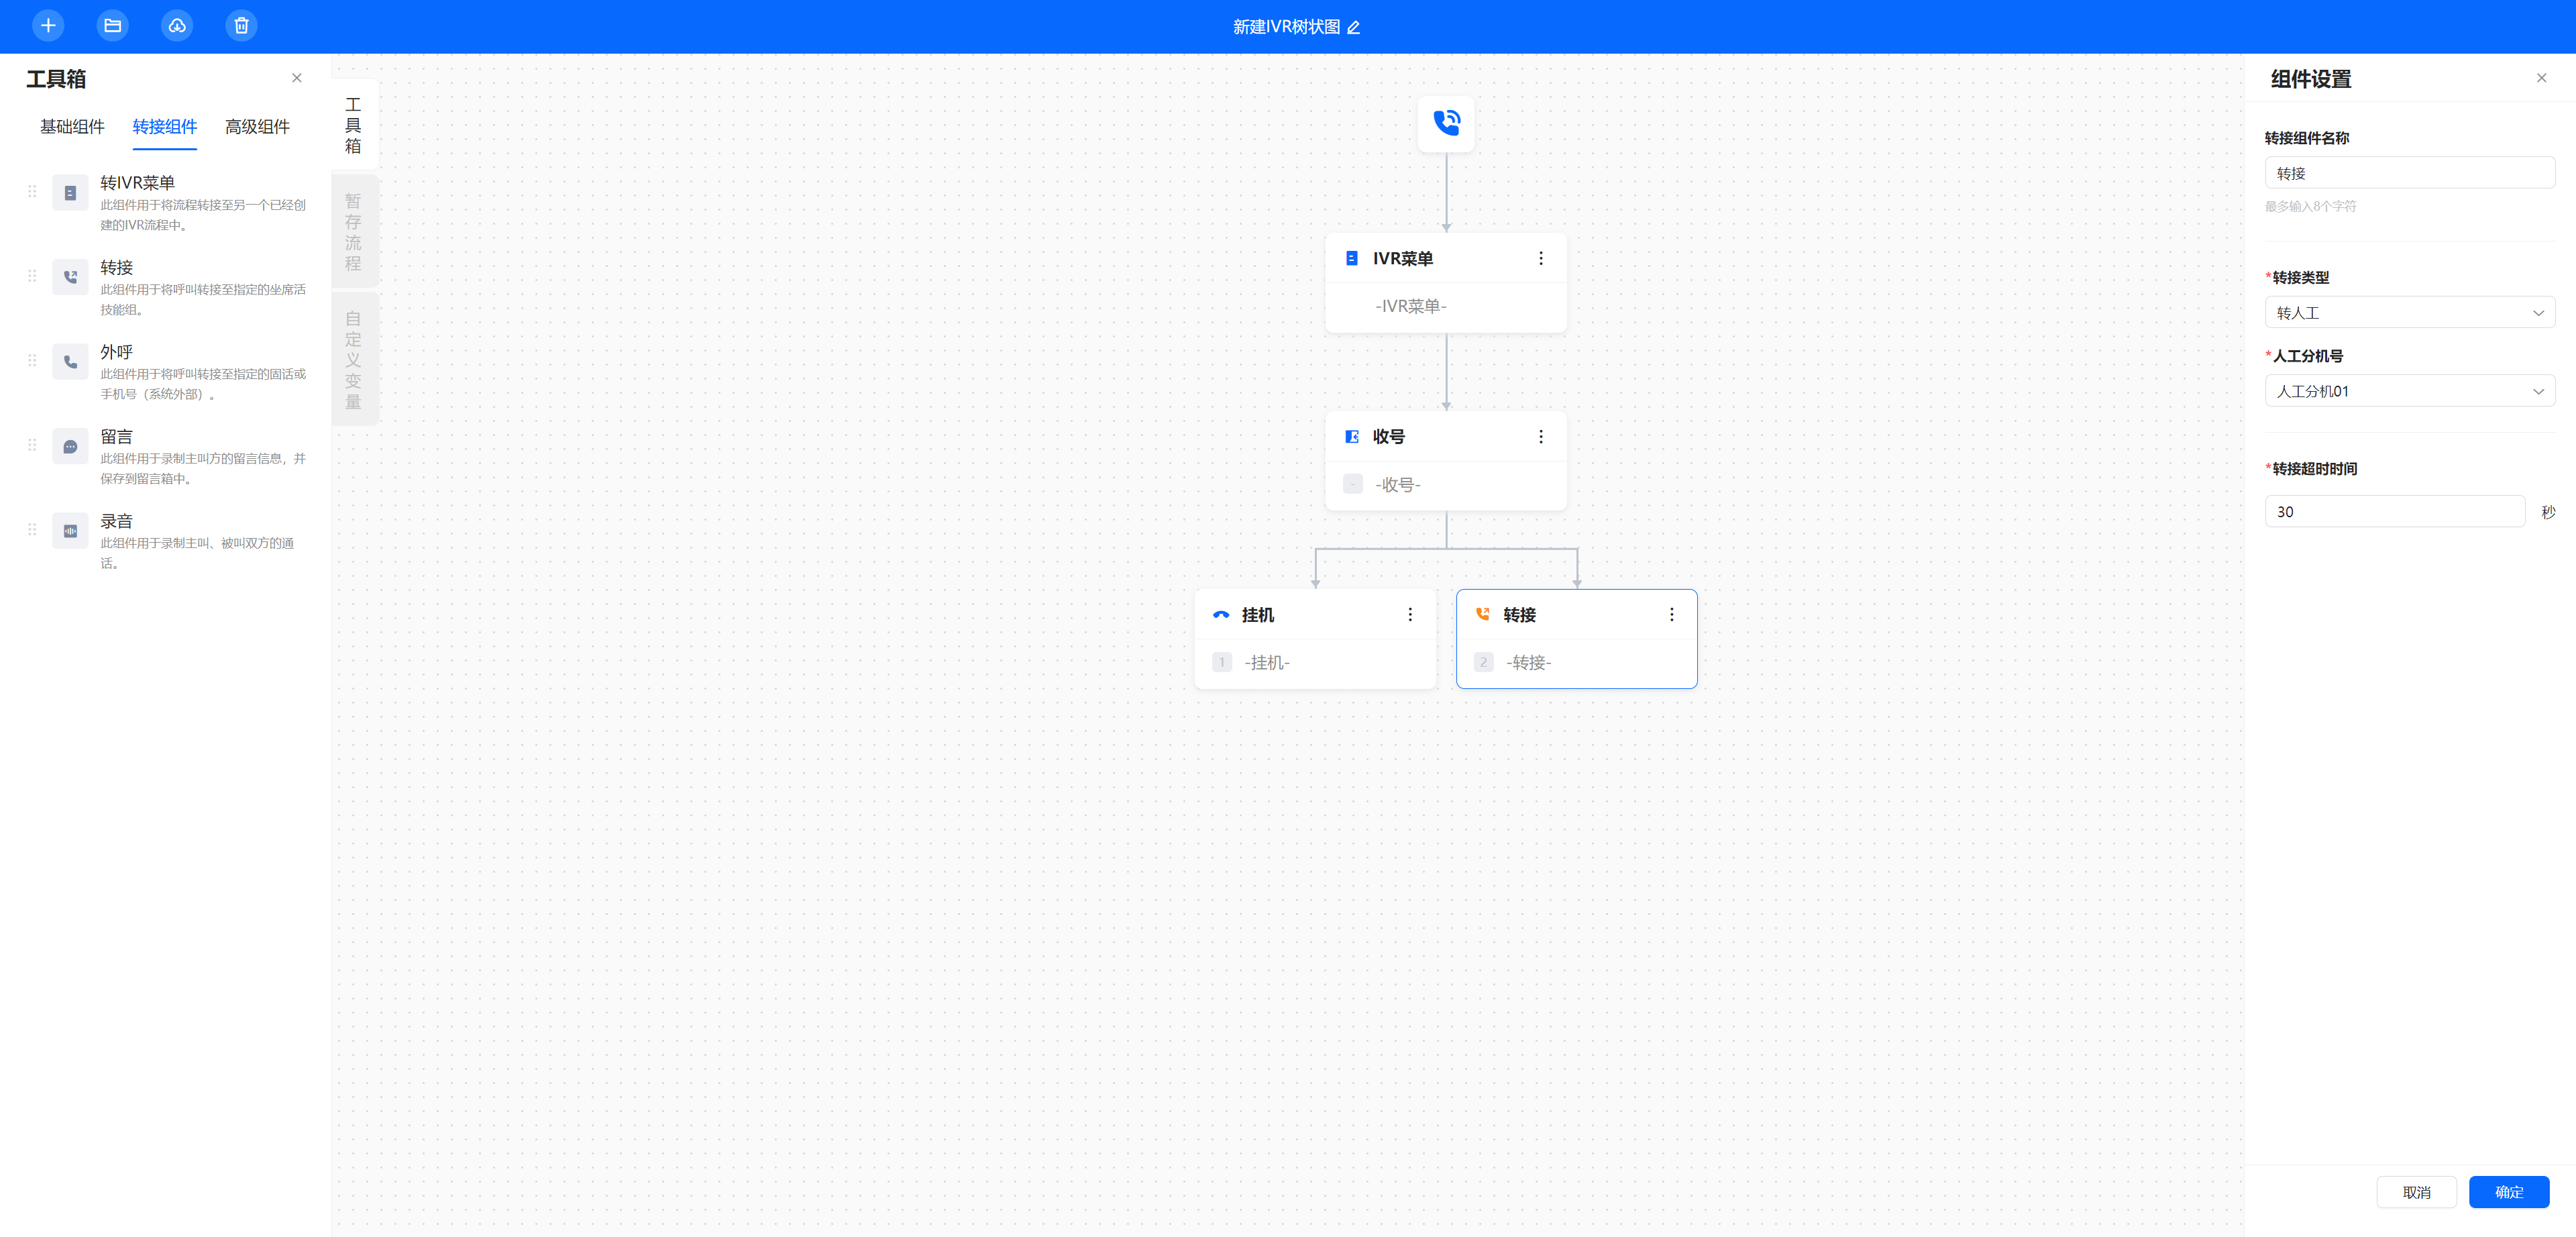Close the 组件设置 panel
Image resolution: width=2576 pixels, height=1237 pixels.
point(2541,78)
